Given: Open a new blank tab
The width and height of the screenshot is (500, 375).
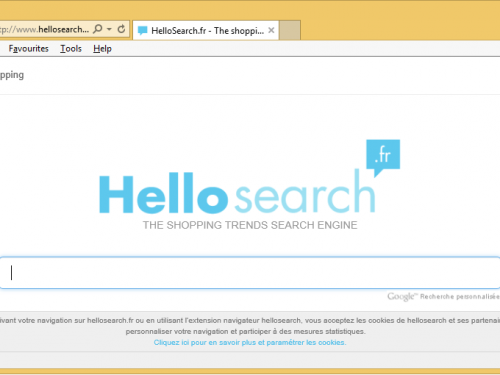Looking at the screenshot, I should [290, 30].
